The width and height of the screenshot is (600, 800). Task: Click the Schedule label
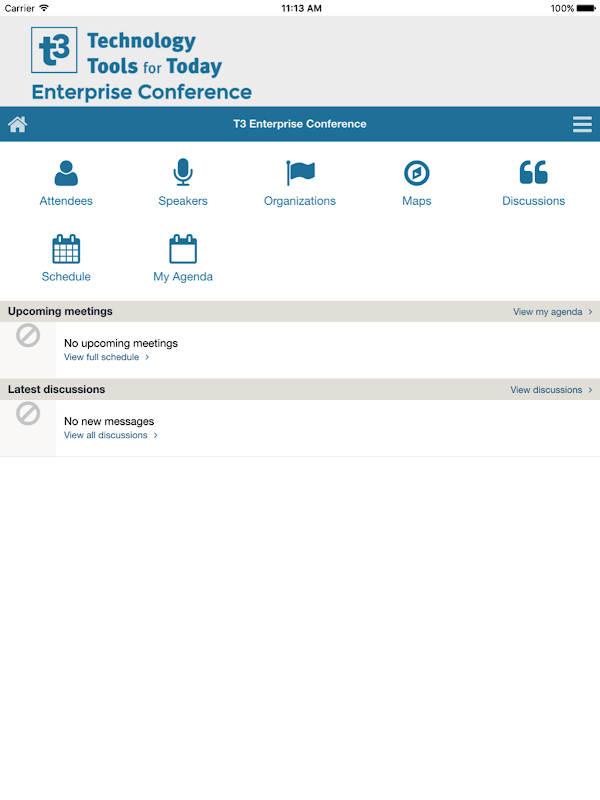pyautogui.click(x=66, y=277)
